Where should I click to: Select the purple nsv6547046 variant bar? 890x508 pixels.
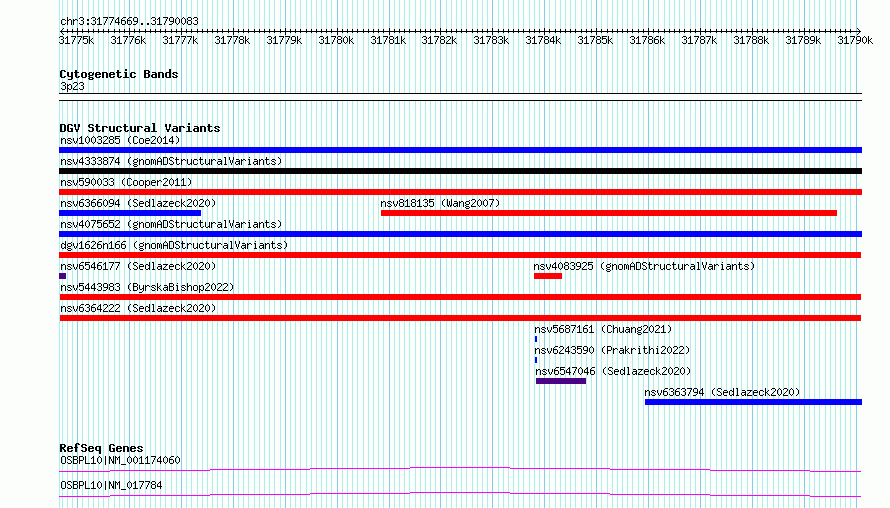pos(561,381)
